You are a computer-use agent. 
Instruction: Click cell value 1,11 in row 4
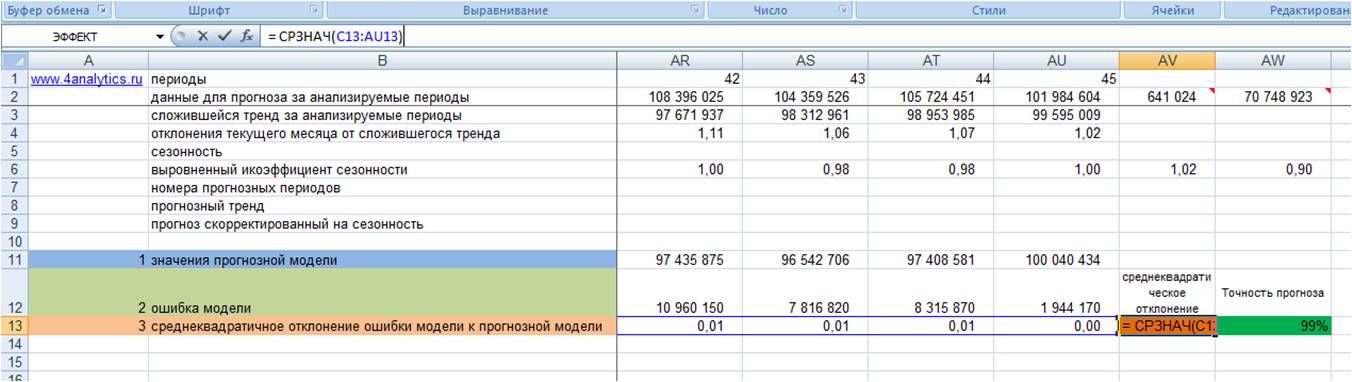point(680,133)
